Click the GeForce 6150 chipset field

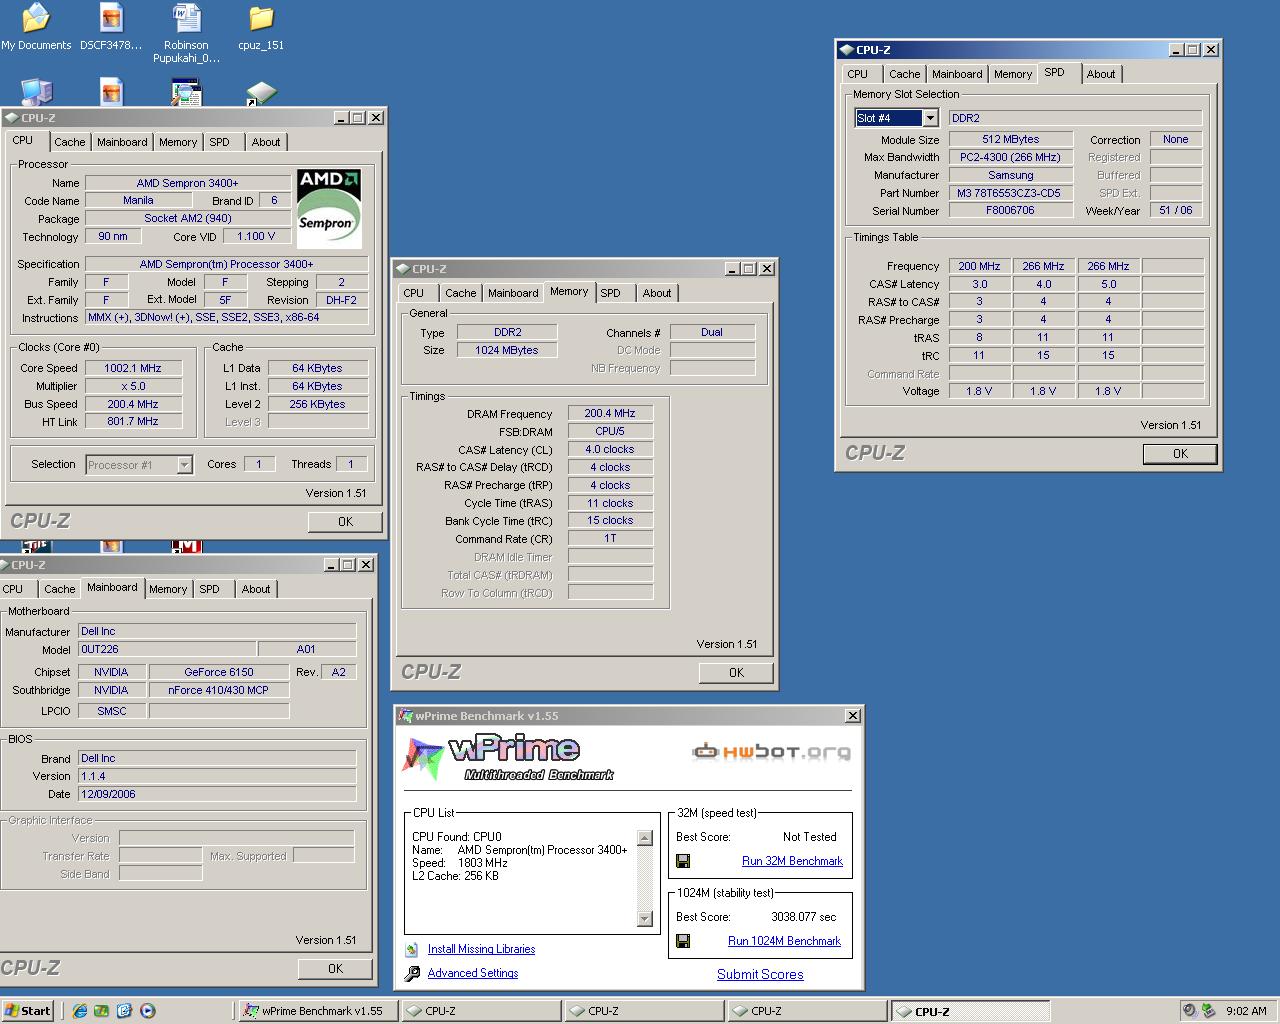(x=219, y=672)
